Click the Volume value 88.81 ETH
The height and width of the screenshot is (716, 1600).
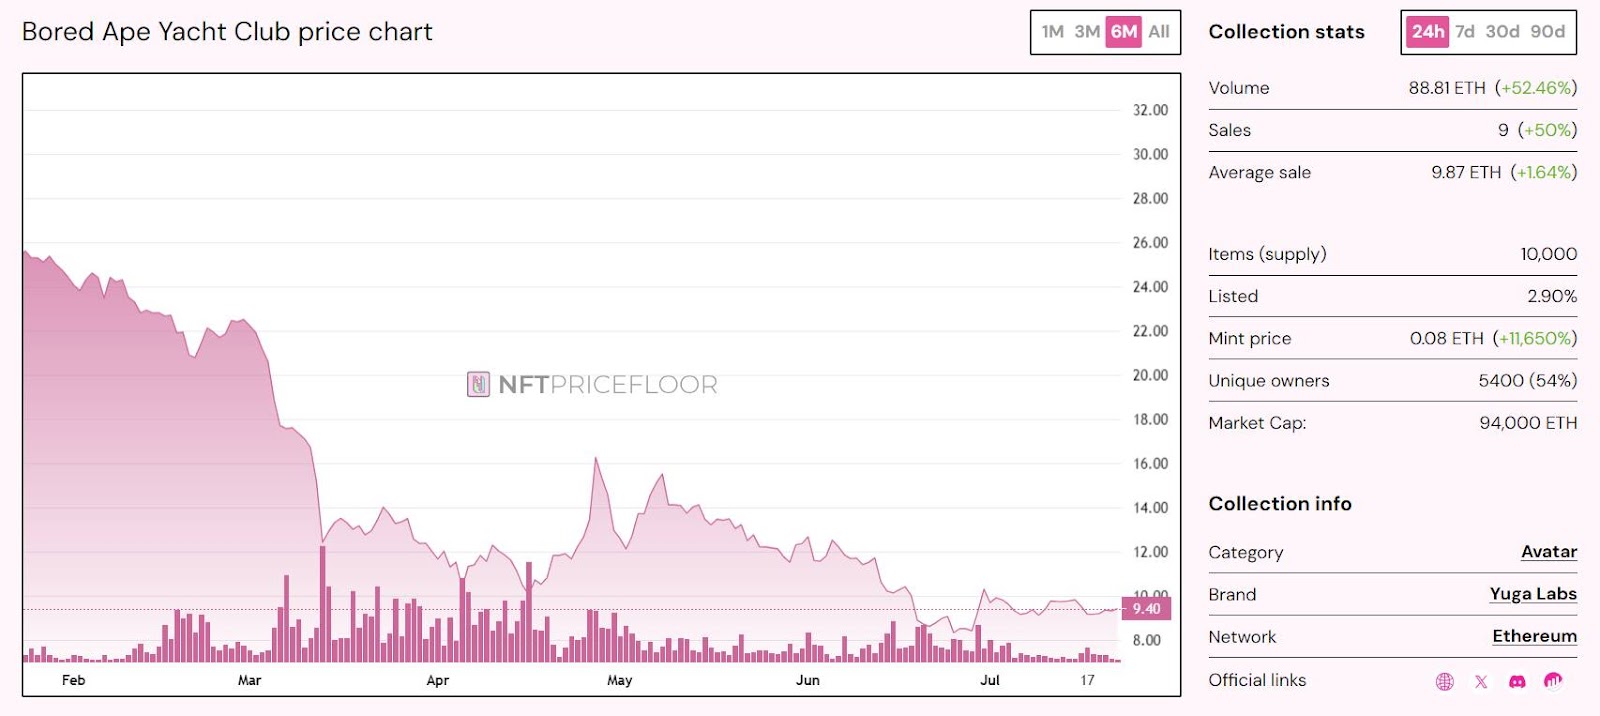point(1447,88)
